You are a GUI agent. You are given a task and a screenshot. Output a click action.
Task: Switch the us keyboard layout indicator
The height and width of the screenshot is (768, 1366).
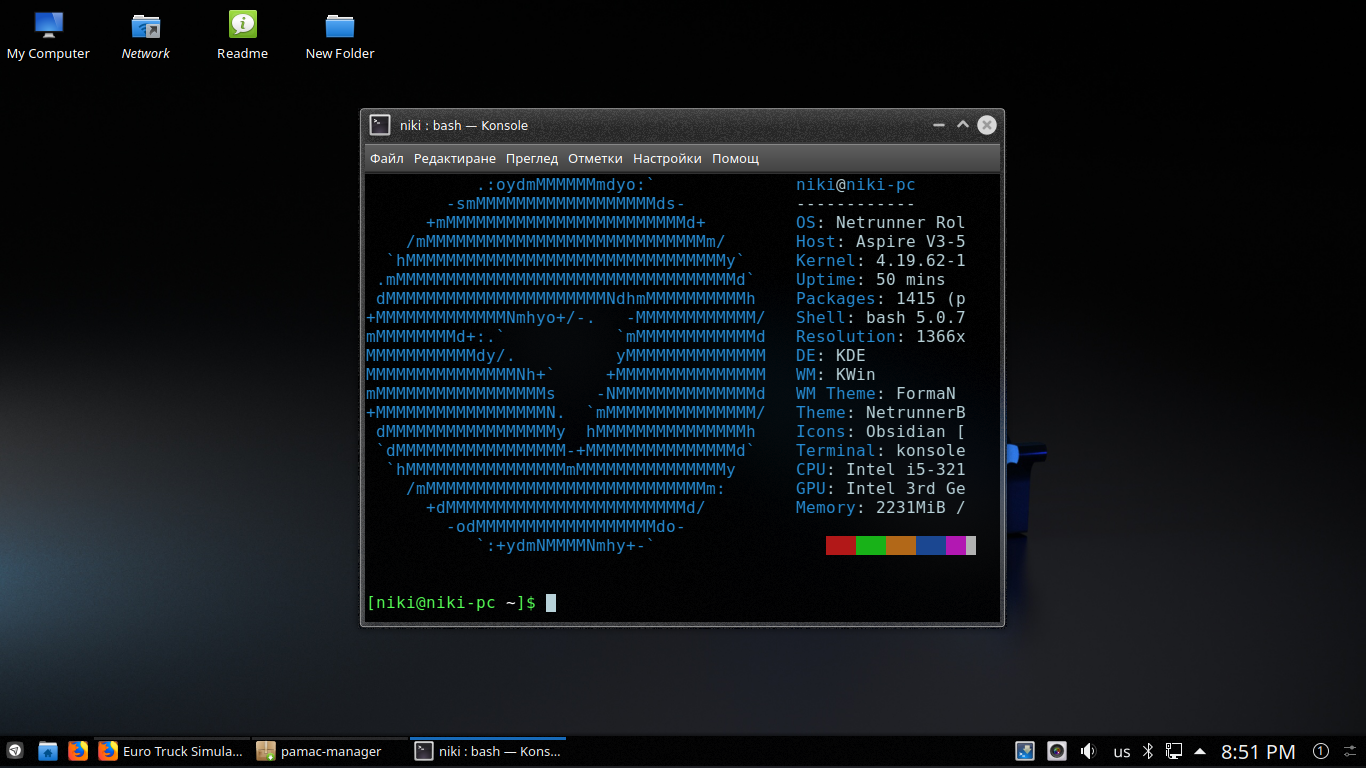[x=1122, y=751]
